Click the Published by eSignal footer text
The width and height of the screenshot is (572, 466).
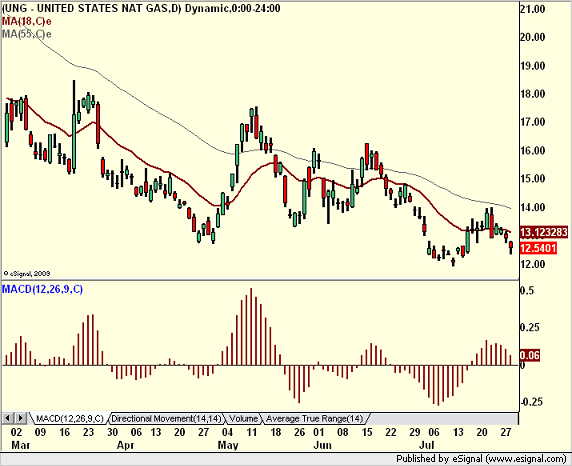[x=481, y=459]
